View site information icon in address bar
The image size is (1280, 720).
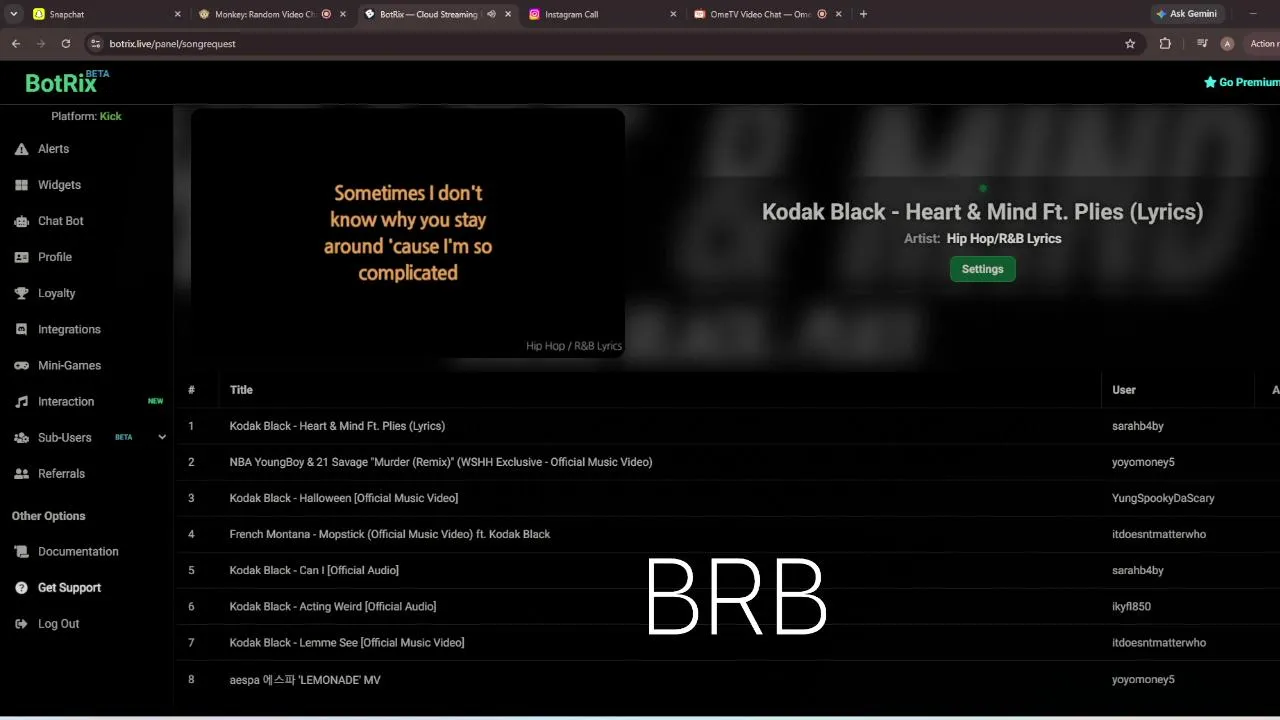coord(96,44)
